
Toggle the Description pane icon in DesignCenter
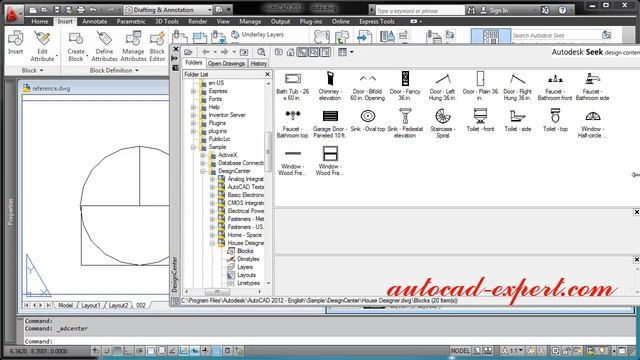tap(325, 52)
